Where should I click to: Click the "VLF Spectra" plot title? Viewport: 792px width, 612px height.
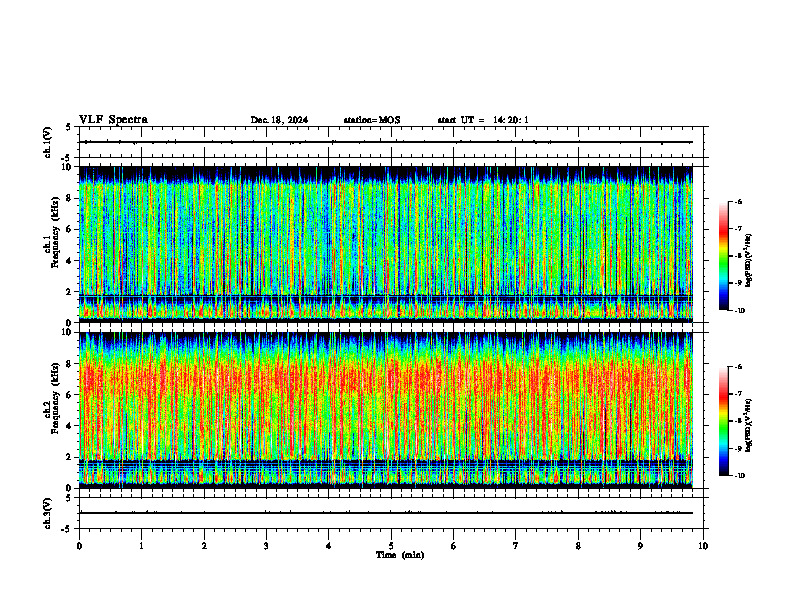[113, 120]
